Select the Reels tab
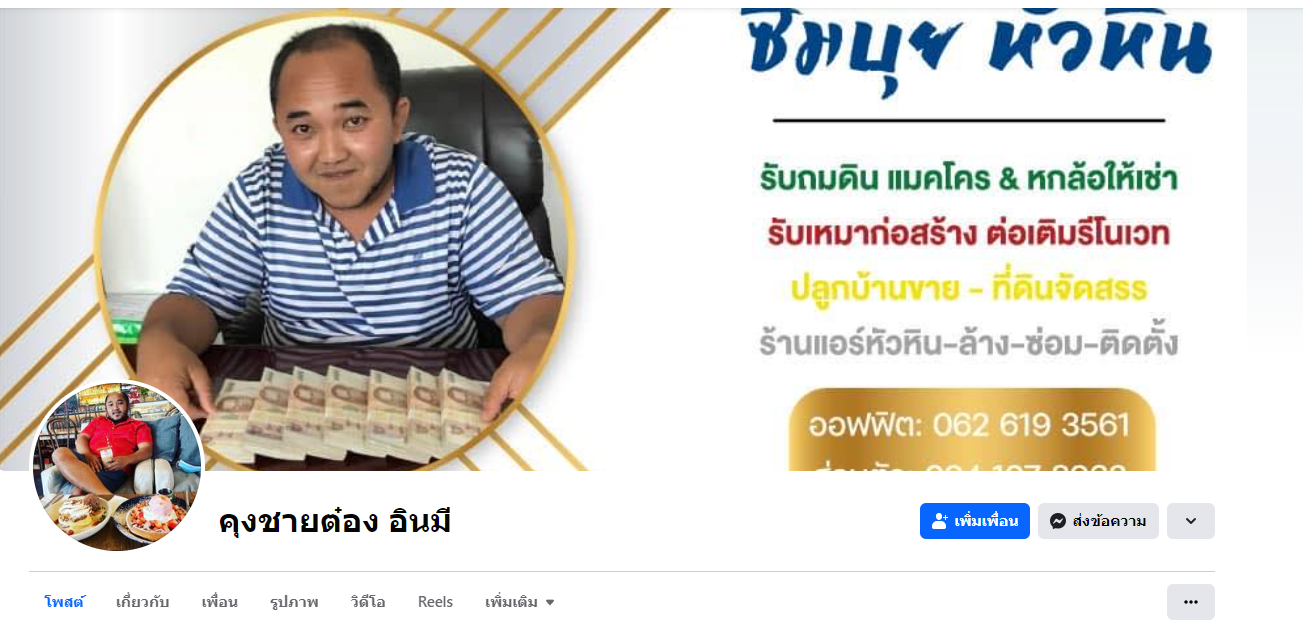Image resolution: width=1303 pixels, height=625 pixels. 435,602
